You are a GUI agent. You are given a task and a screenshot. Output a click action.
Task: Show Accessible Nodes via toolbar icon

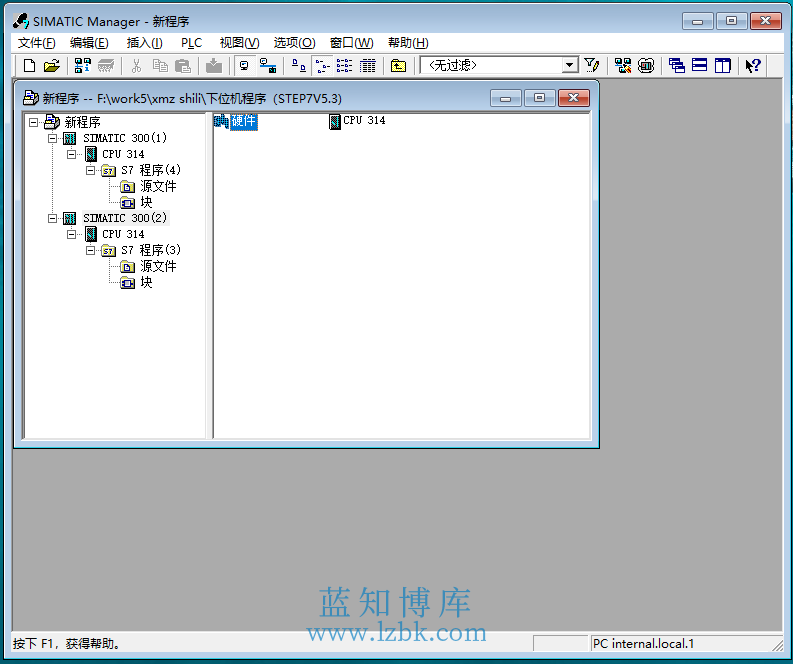pyautogui.click(x=82, y=66)
